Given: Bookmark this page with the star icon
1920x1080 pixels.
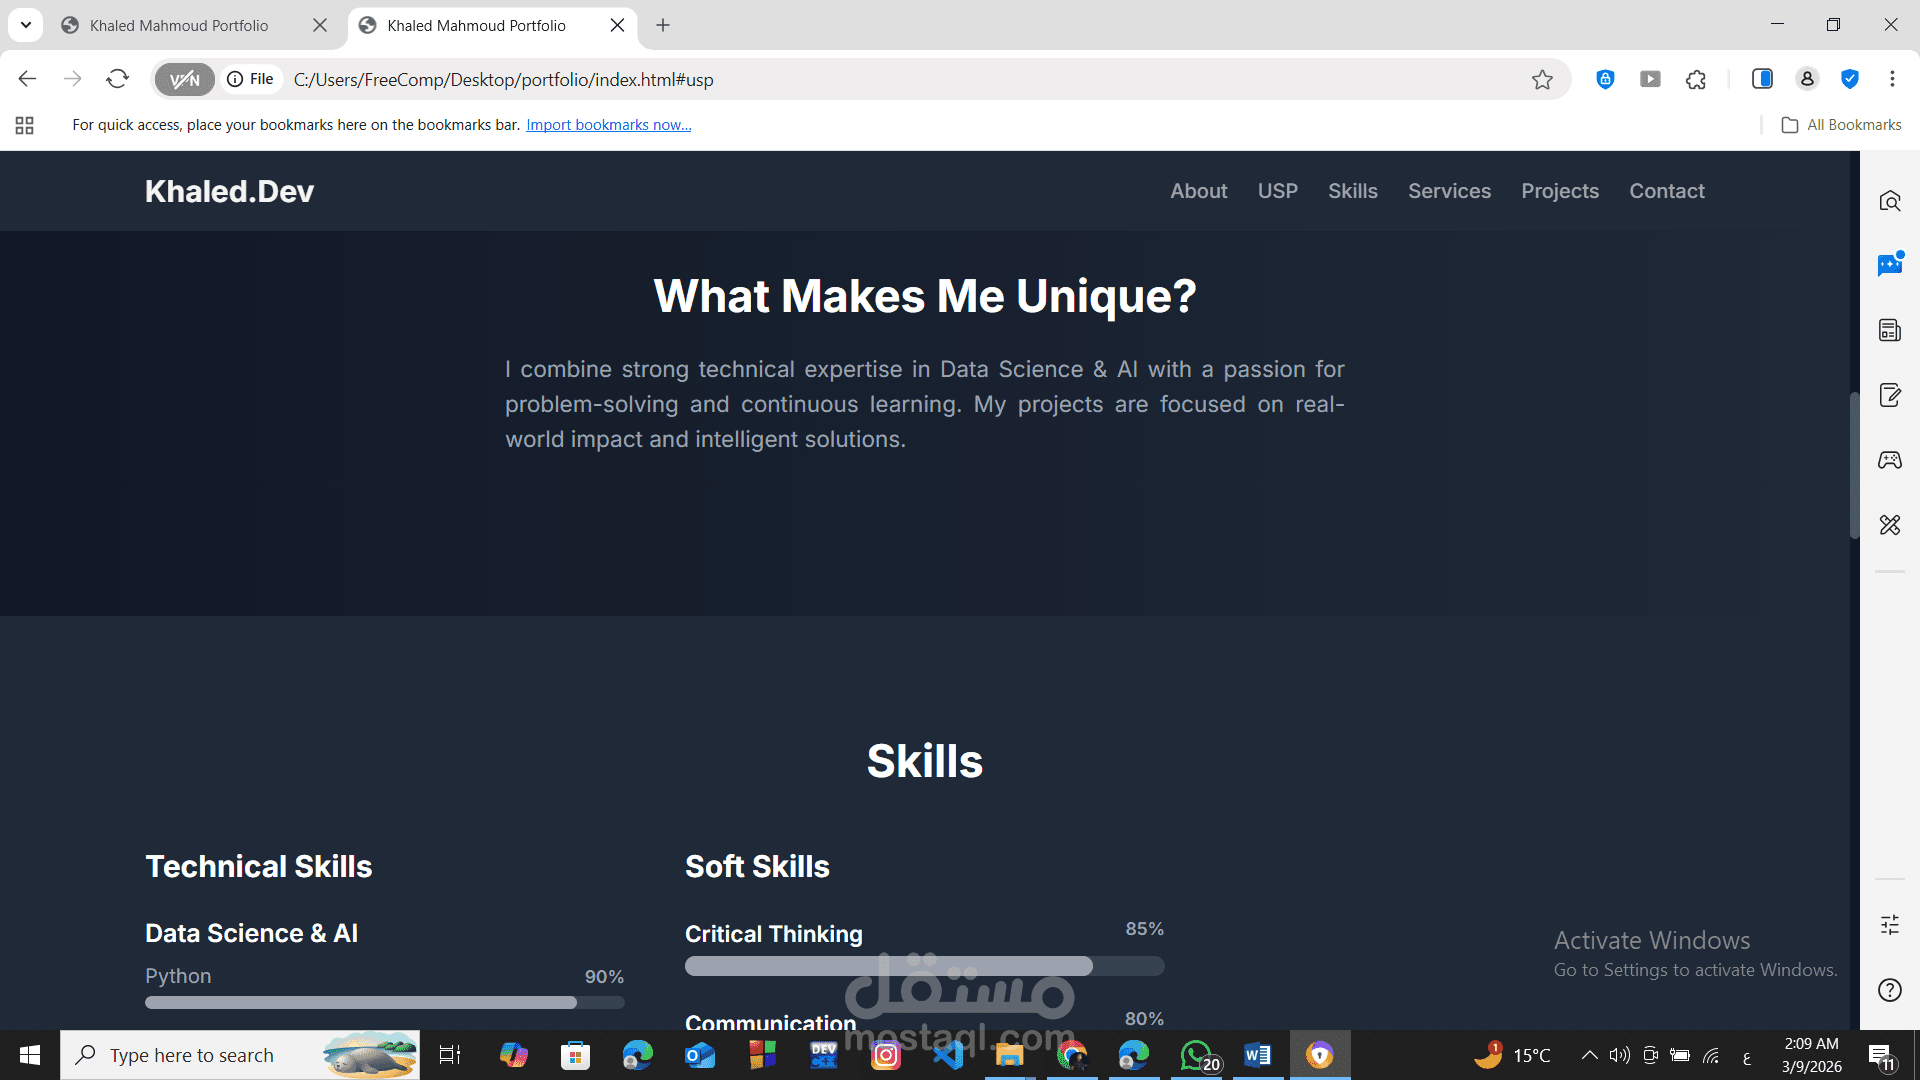Looking at the screenshot, I should point(1542,80).
